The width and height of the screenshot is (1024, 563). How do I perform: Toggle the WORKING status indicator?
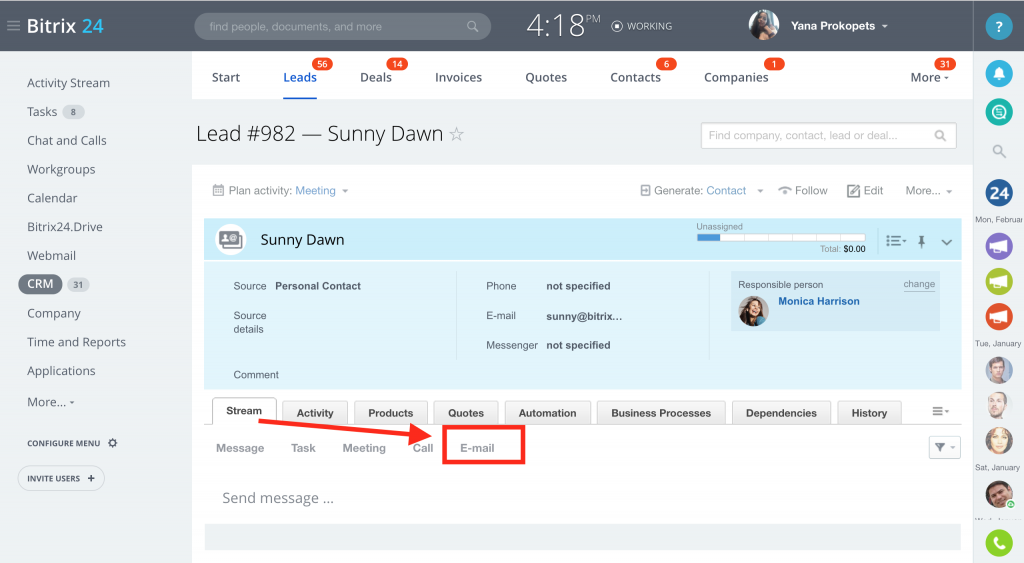tap(641, 26)
